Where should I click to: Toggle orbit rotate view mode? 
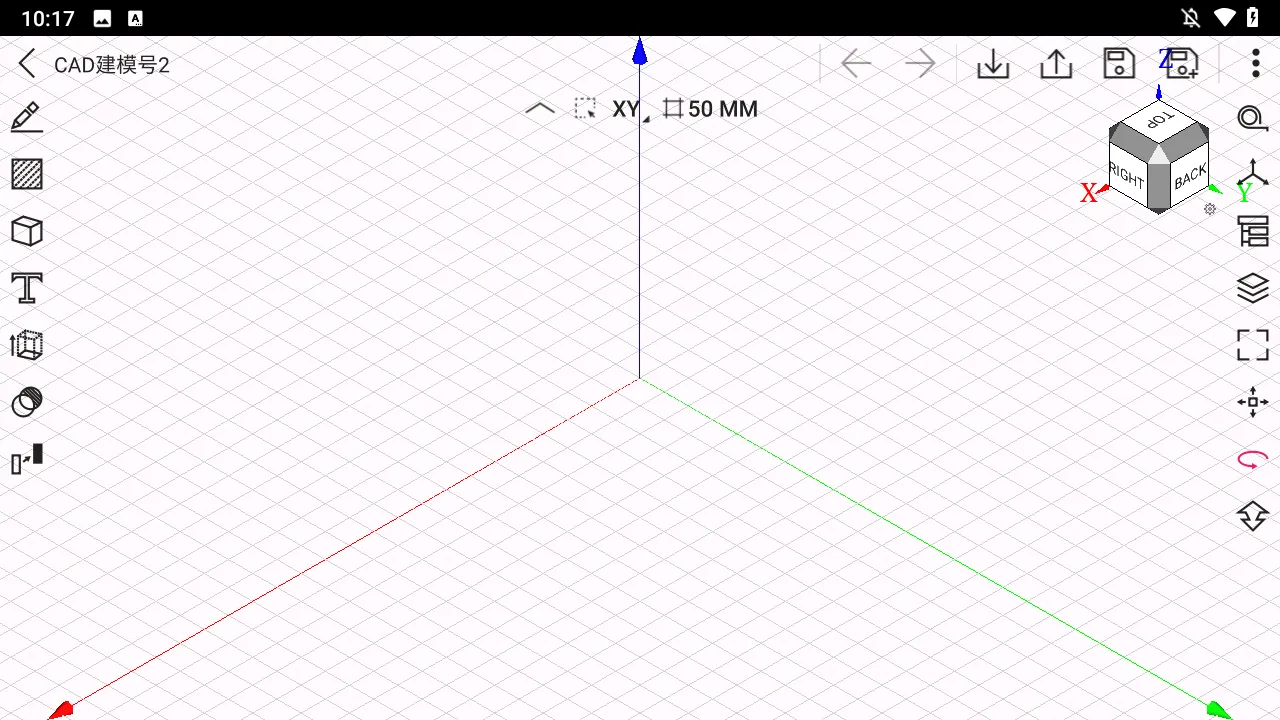1252,460
